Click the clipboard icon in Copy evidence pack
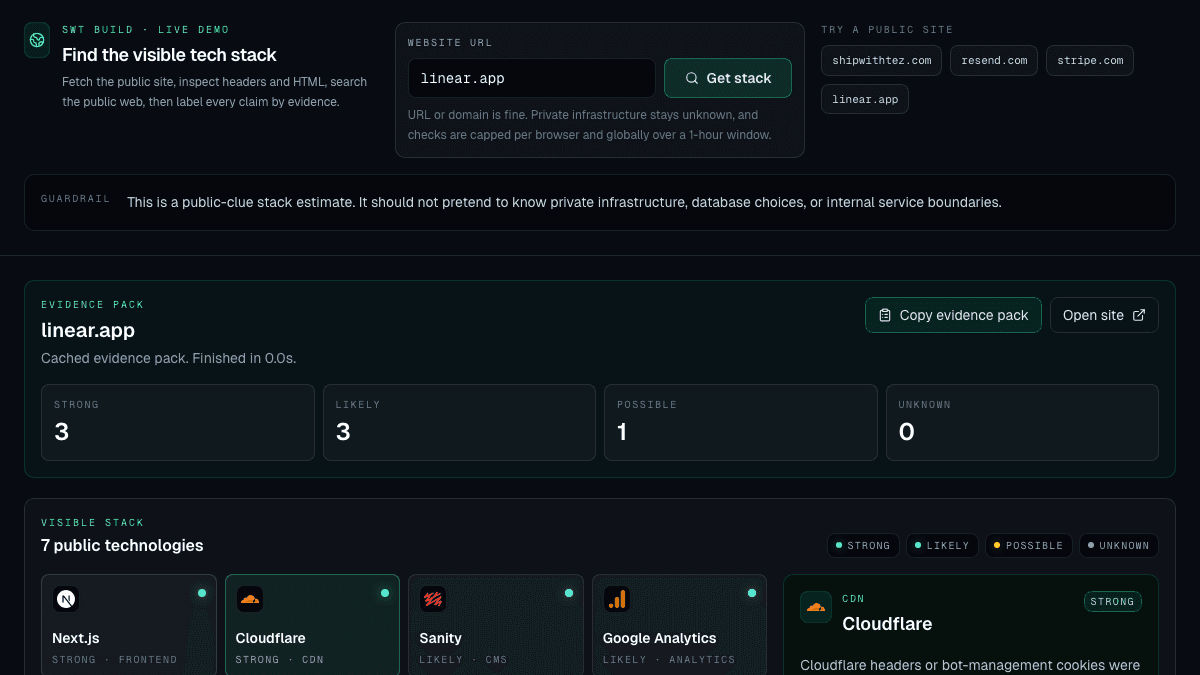The image size is (1200, 675). tap(885, 315)
